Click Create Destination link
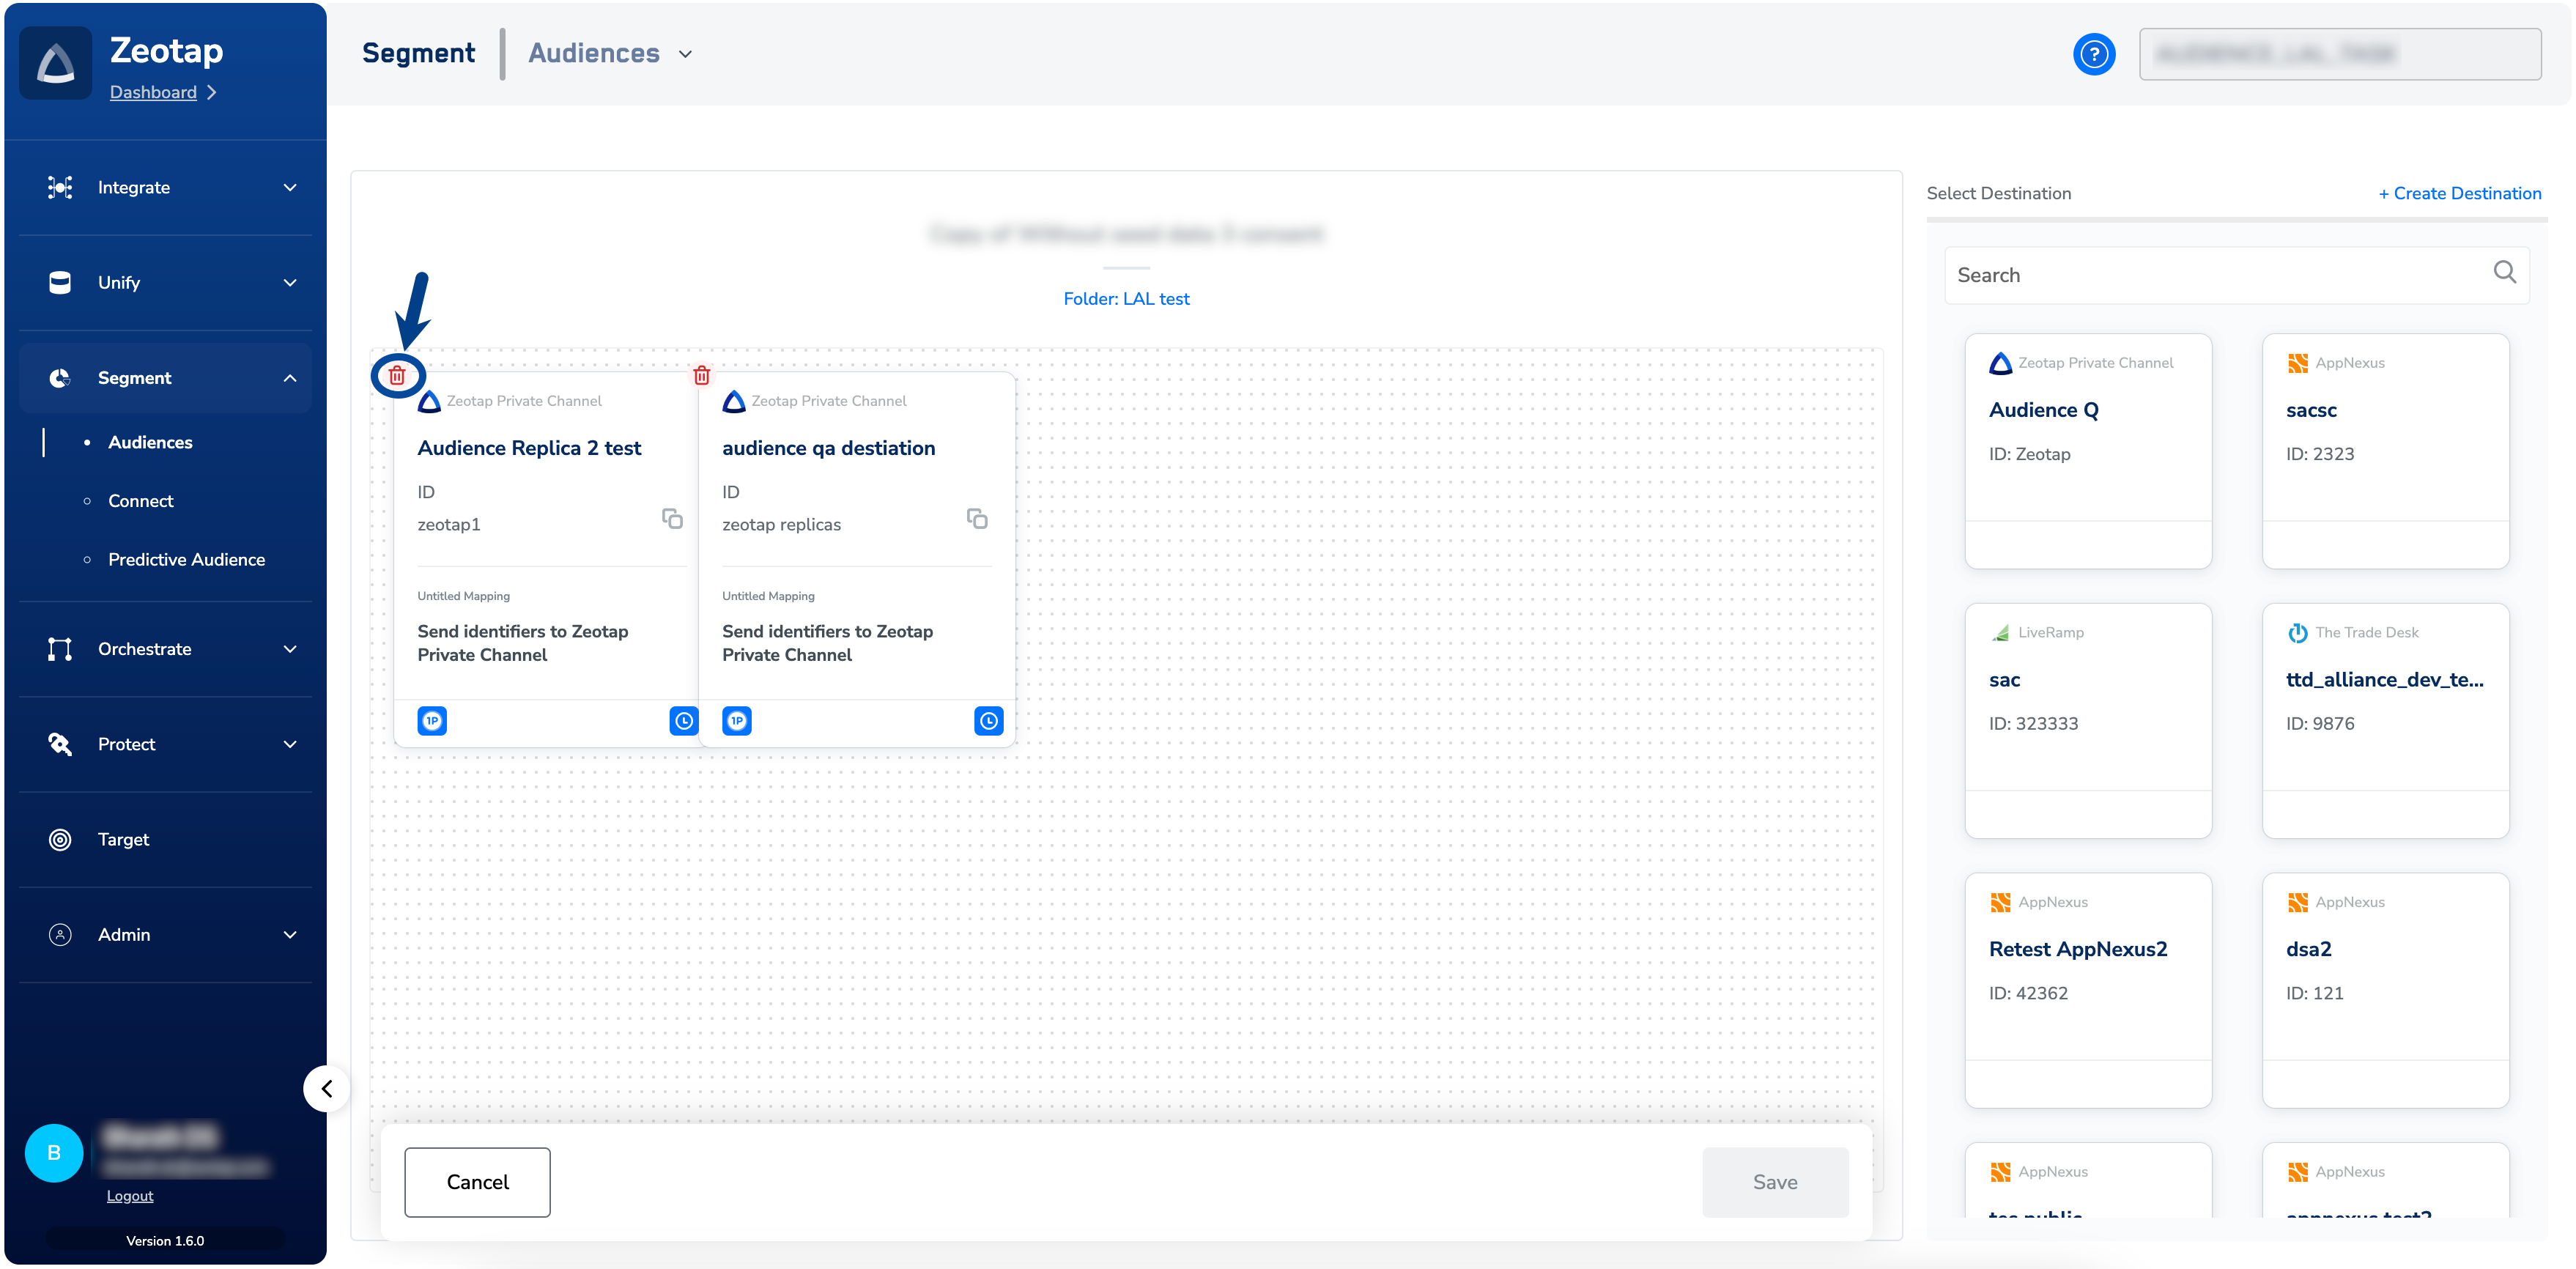The image size is (2576, 1269). pos(2459,194)
